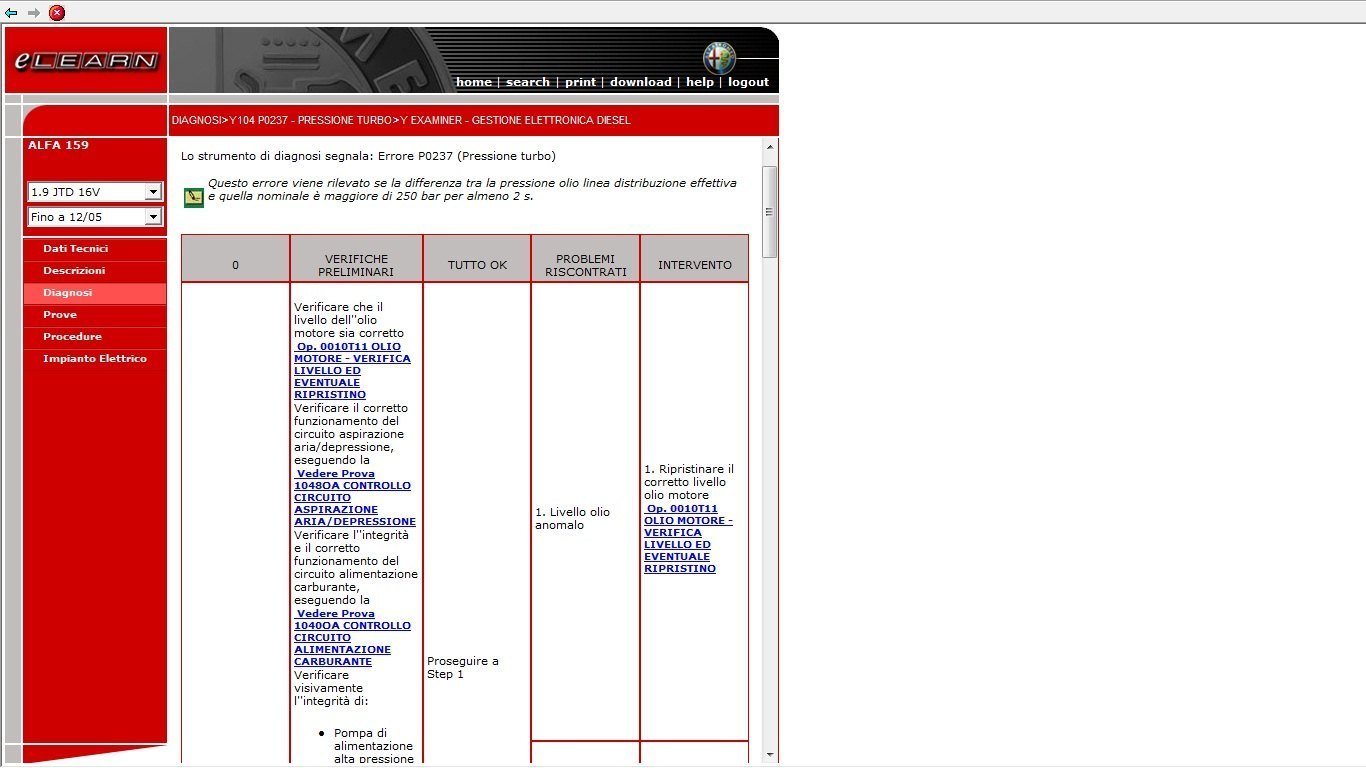Click Y104 P0237 - PRESSIONE TURBO in the breadcrumb
The height and width of the screenshot is (768, 1366).
point(310,121)
